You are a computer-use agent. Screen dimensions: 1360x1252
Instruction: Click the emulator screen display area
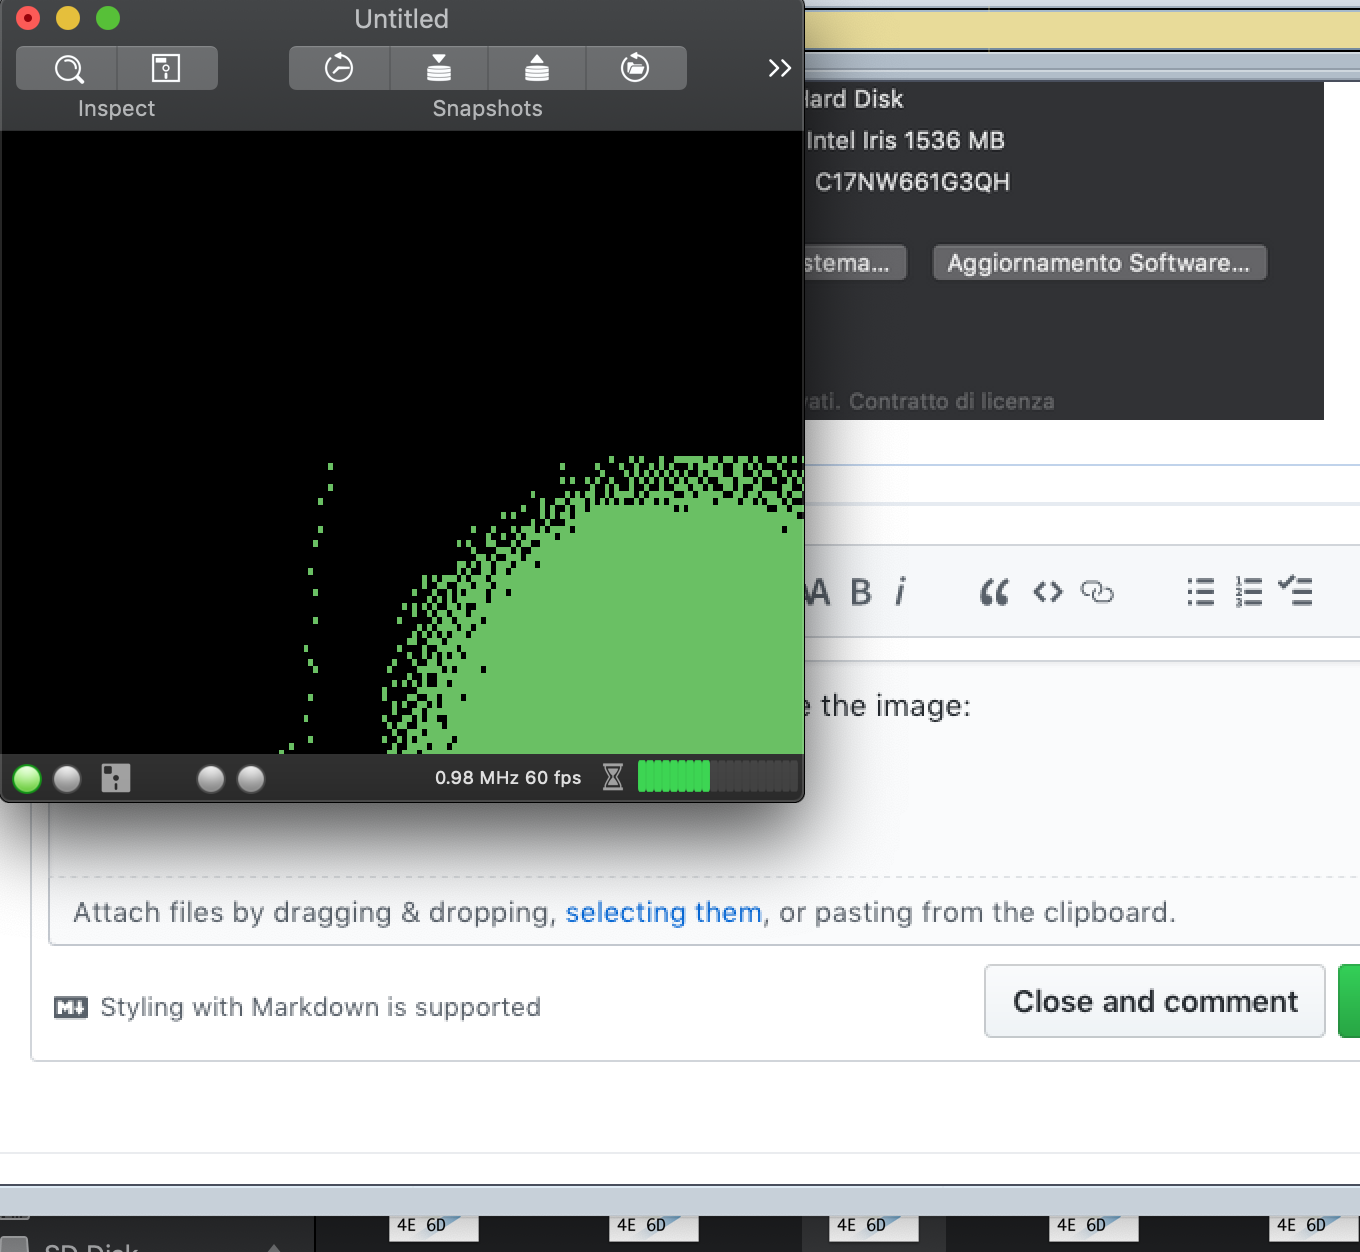(x=402, y=442)
